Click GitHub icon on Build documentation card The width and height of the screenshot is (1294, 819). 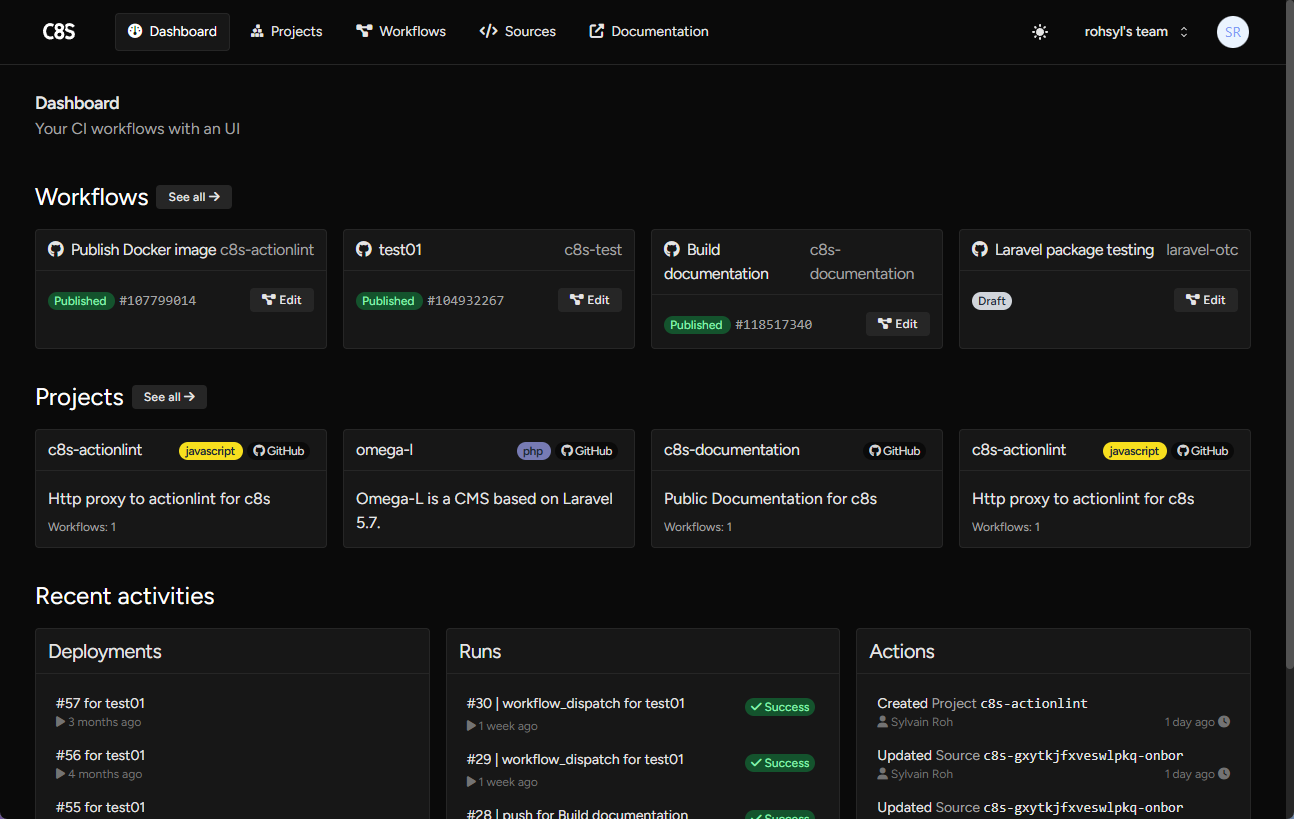pos(672,250)
